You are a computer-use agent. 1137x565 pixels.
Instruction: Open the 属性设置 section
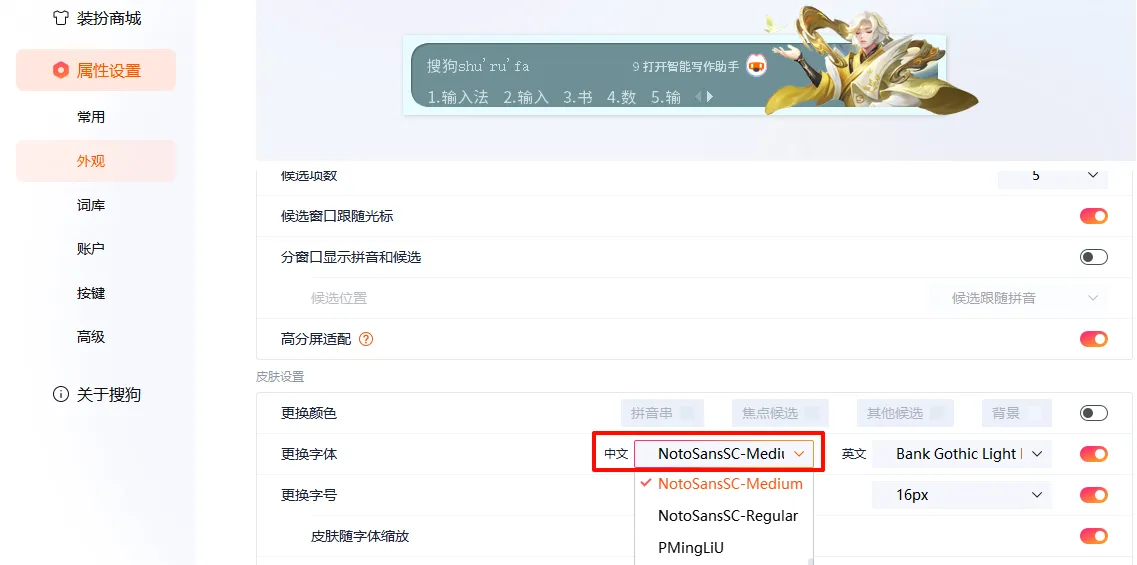click(x=96, y=70)
